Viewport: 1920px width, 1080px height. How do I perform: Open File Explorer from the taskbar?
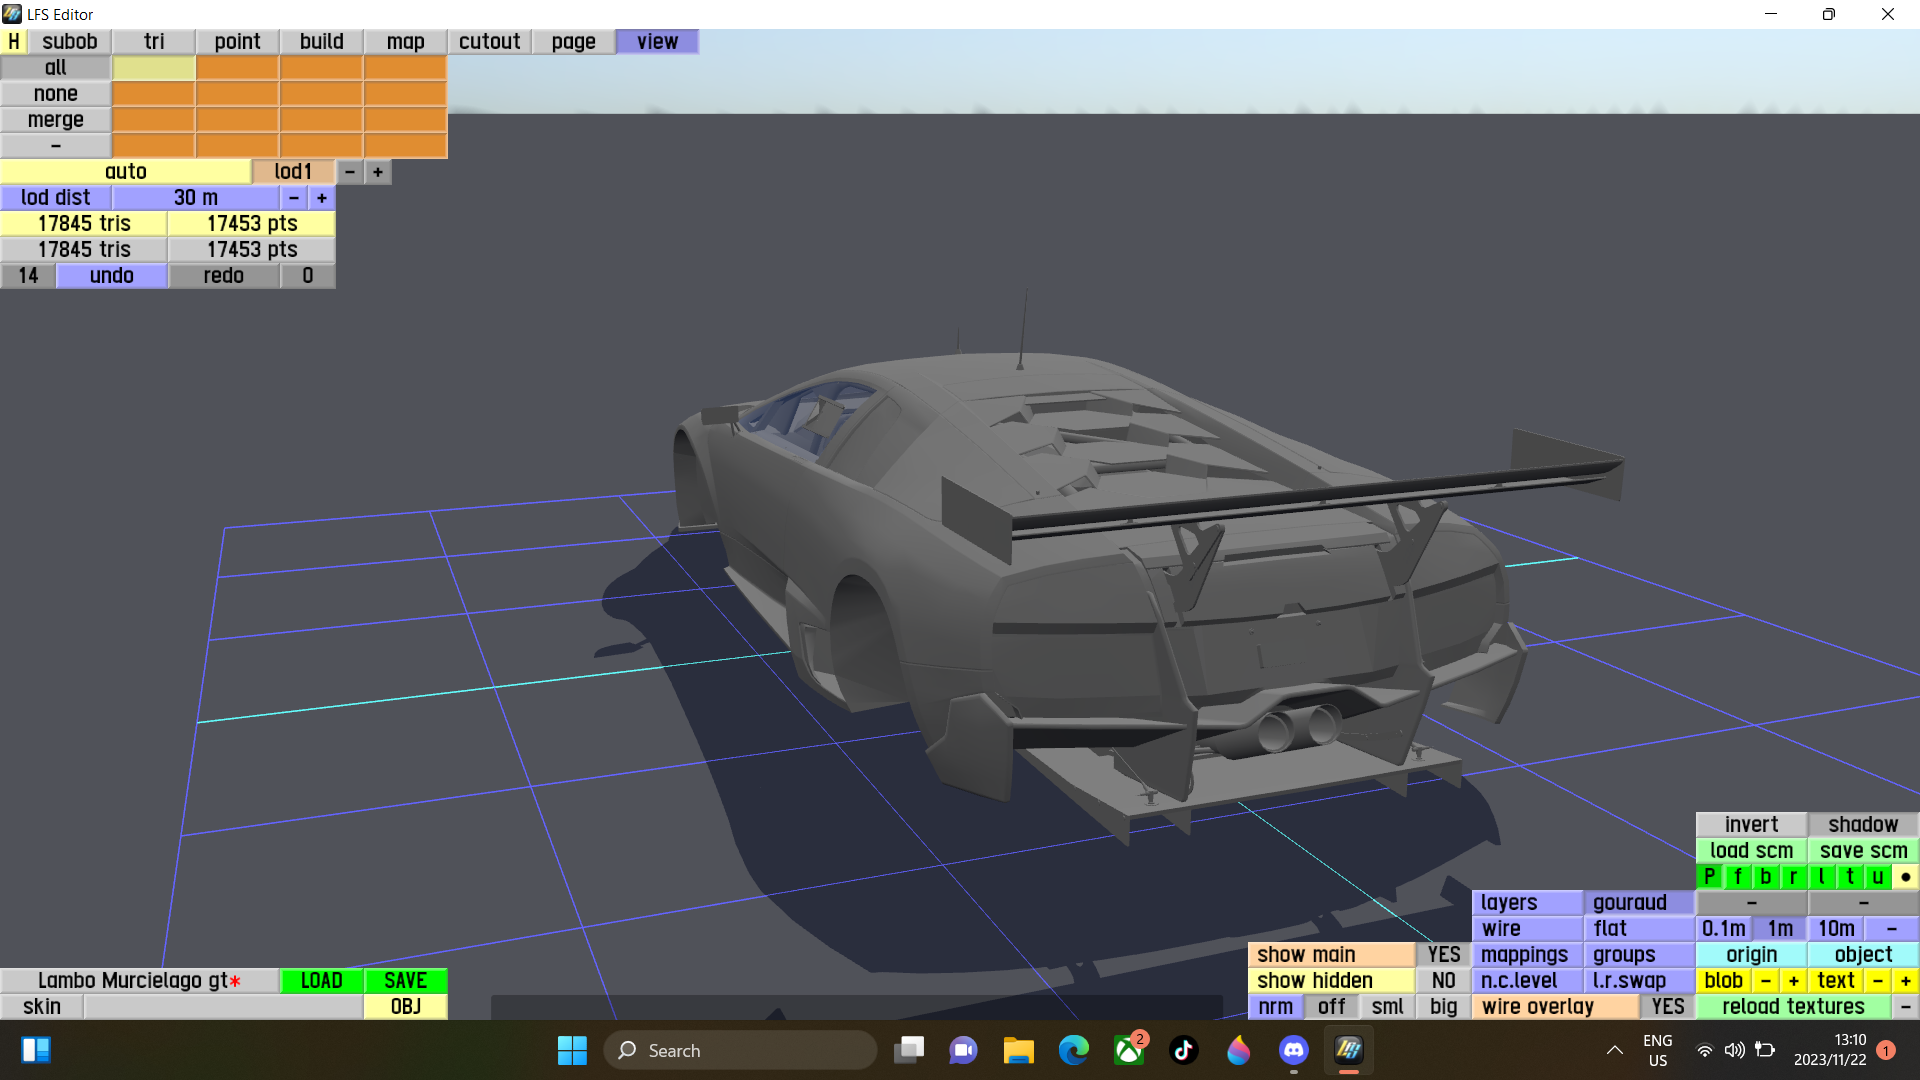pyautogui.click(x=1018, y=1050)
